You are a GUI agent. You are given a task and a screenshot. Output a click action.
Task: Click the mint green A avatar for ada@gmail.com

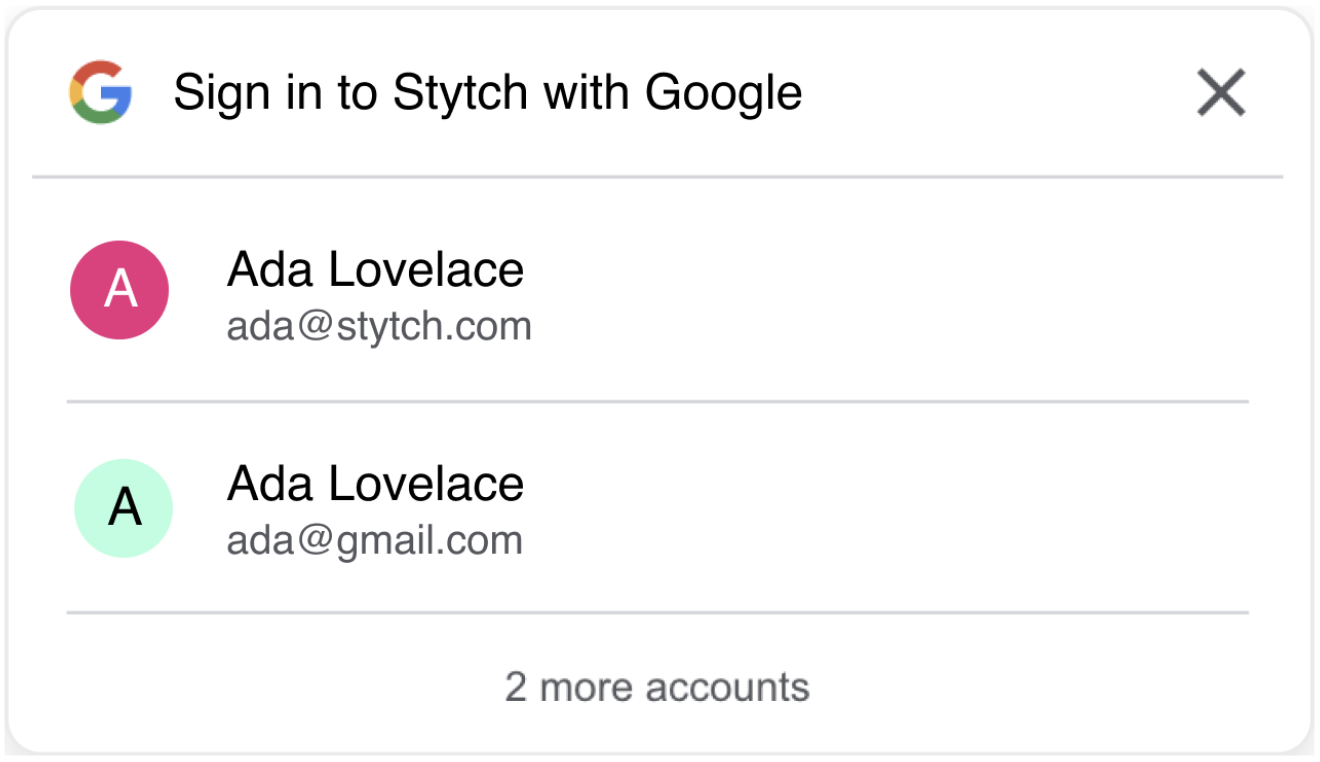(124, 508)
